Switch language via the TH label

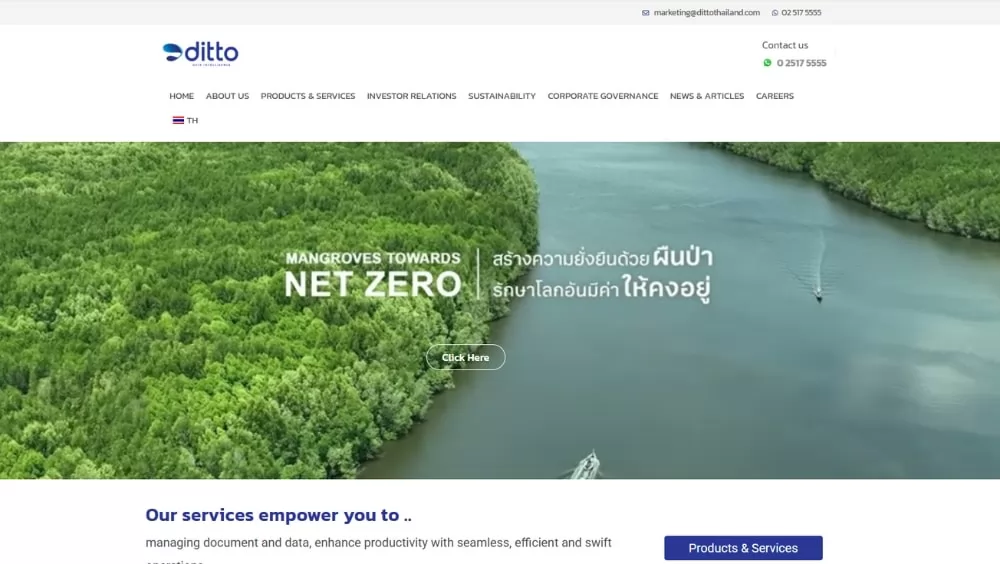pyautogui.click(x=193, y=121)
